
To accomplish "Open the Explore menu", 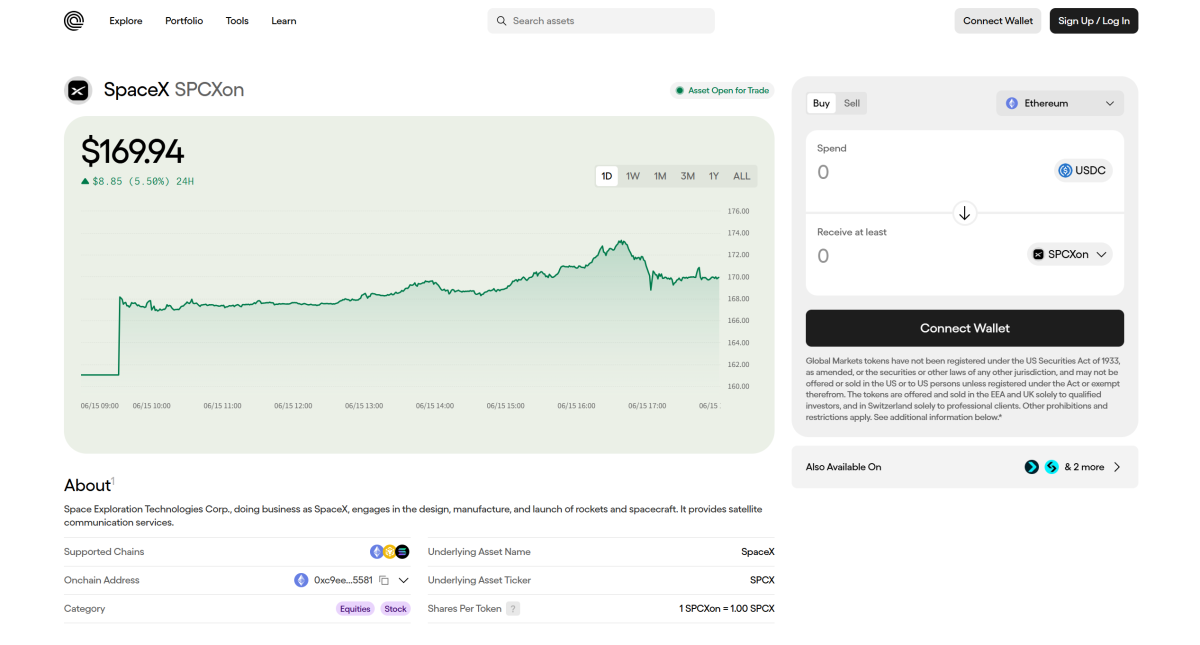I will 126,21.
